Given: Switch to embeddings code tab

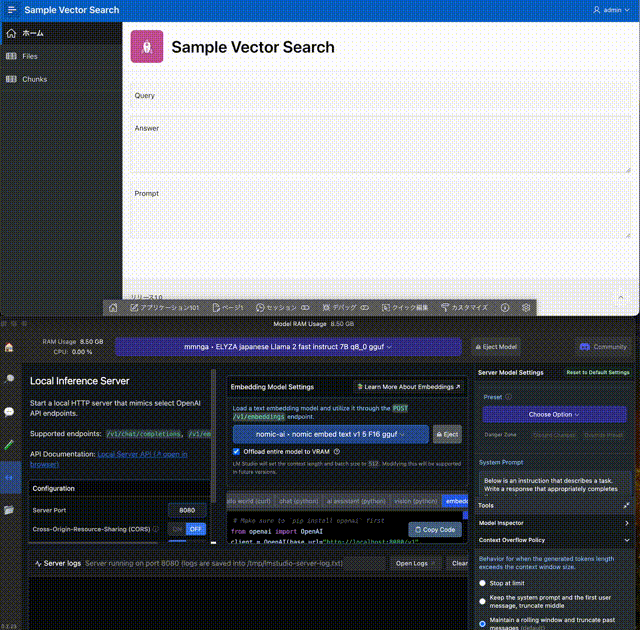Looking at the screenshot, I should click(455, 501).
